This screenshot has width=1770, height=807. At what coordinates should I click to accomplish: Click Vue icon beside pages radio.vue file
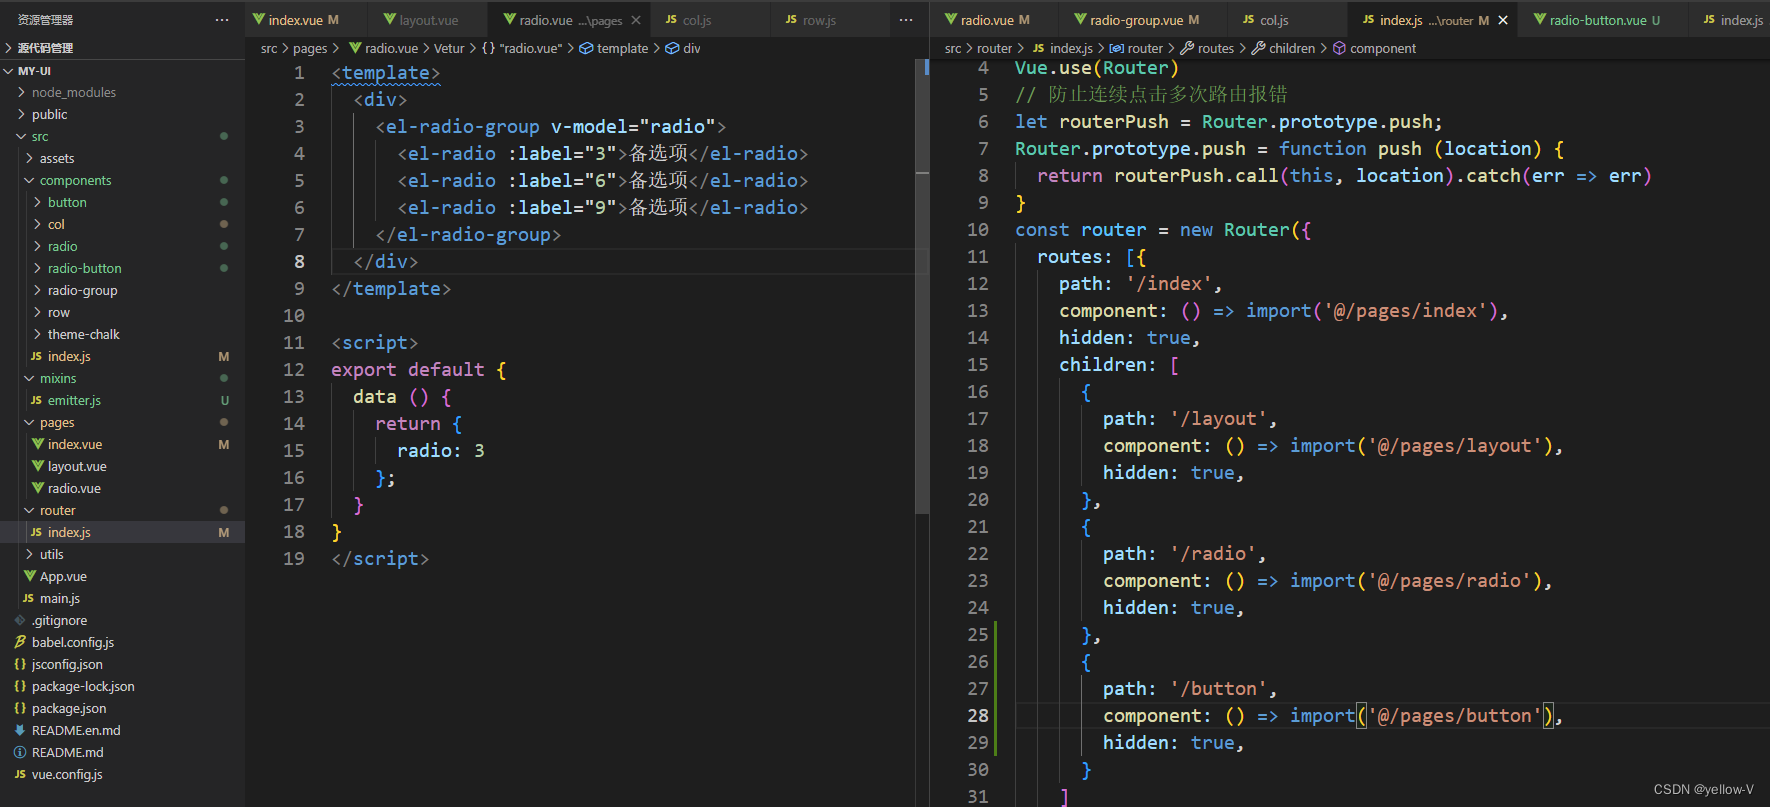(x=38, y=488)
